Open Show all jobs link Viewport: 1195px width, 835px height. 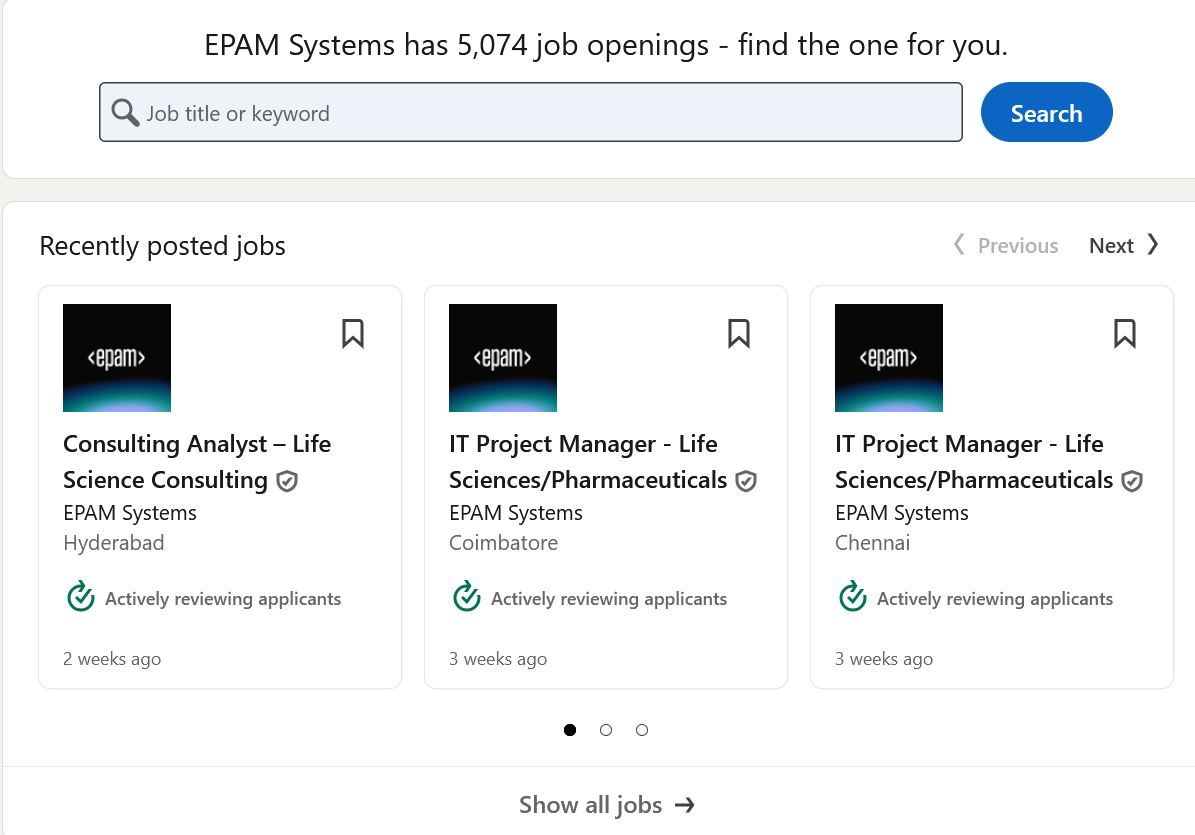[x=607, y=805]
